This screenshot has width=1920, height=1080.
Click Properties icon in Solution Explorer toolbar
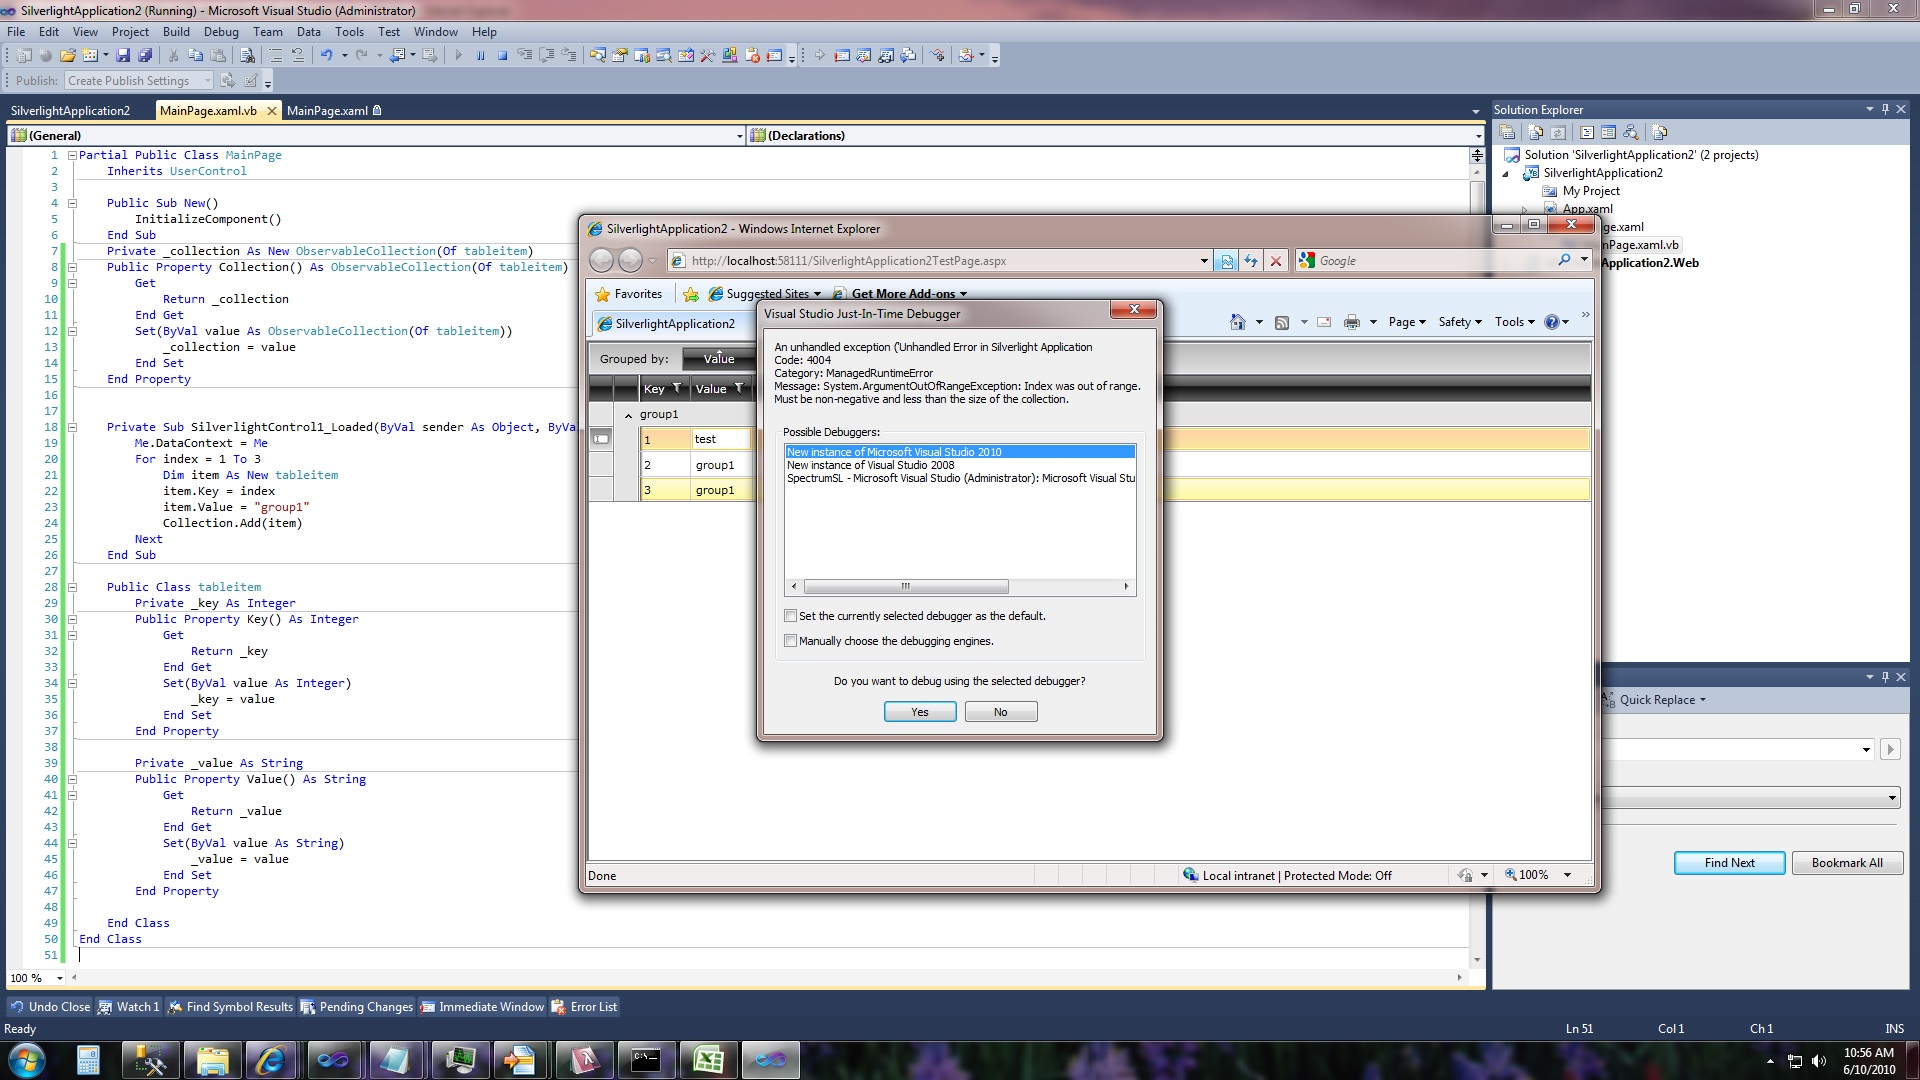[x=1507, y=132]
